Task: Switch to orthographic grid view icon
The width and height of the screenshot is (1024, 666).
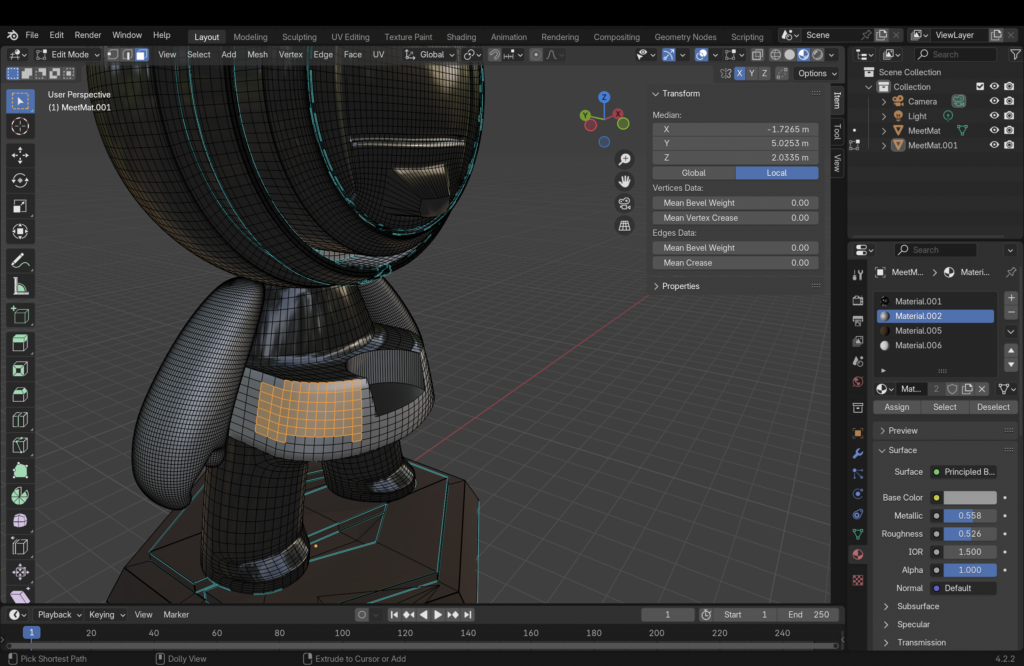Action: point(624,225)
